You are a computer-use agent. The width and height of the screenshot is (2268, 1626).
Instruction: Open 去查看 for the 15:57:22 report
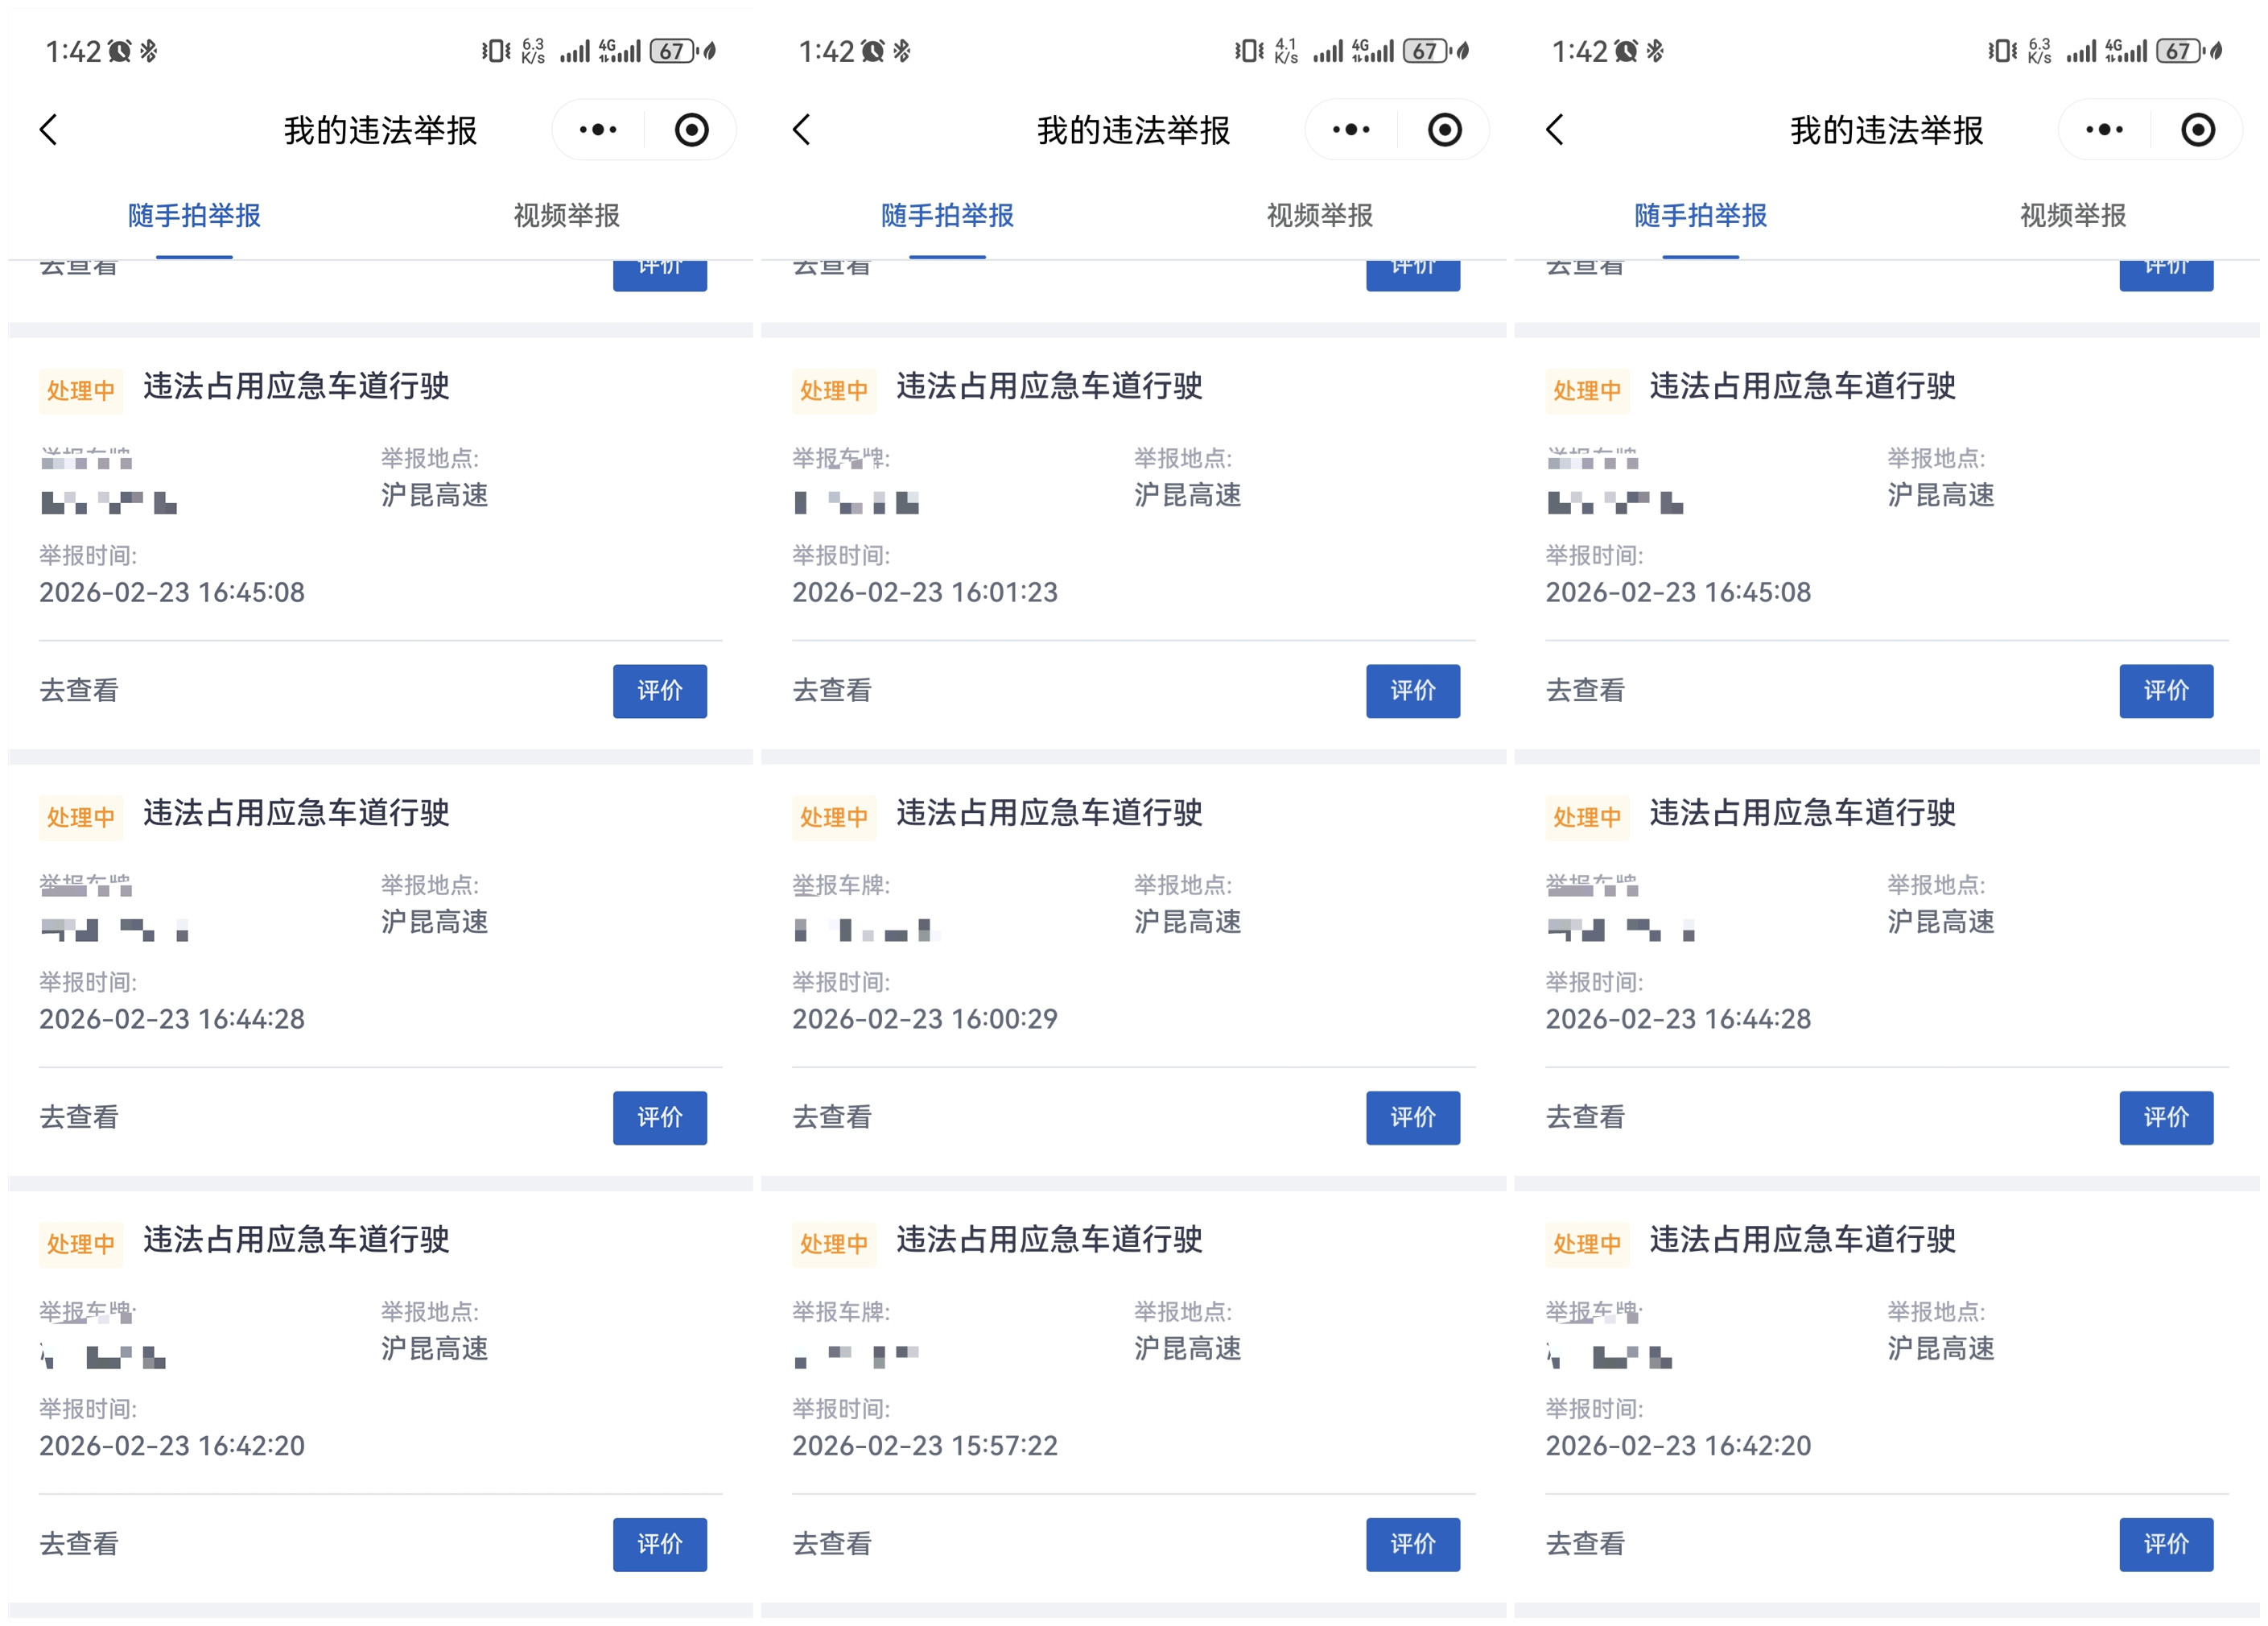832,1543
